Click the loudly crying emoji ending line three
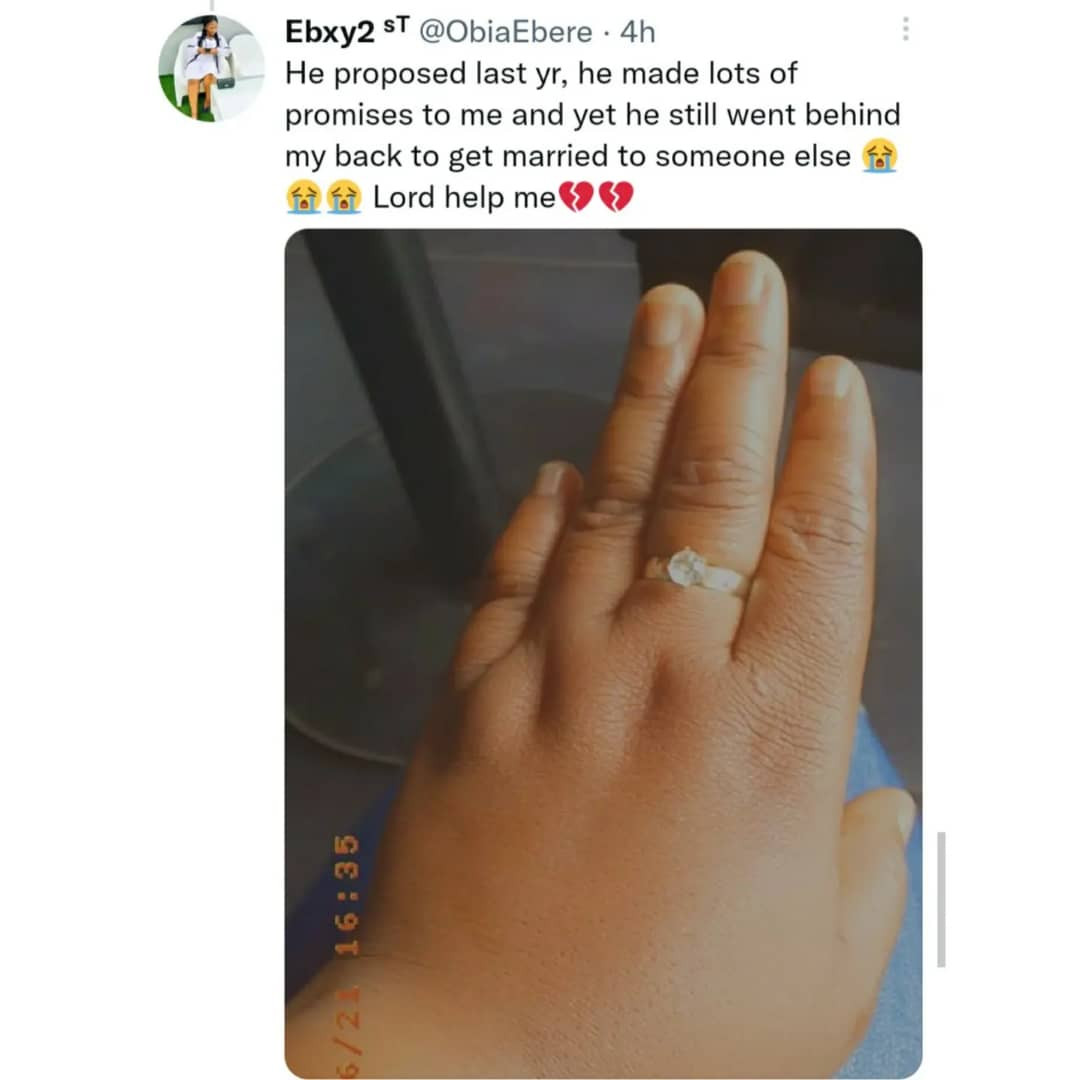This screenshot has height=1080, width=1080. point(880,155)
